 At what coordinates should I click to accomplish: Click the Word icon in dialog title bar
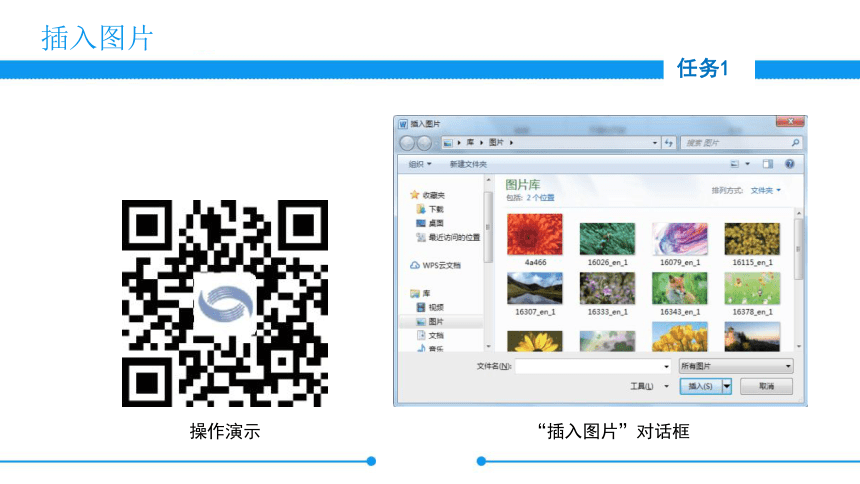(403, 124)
